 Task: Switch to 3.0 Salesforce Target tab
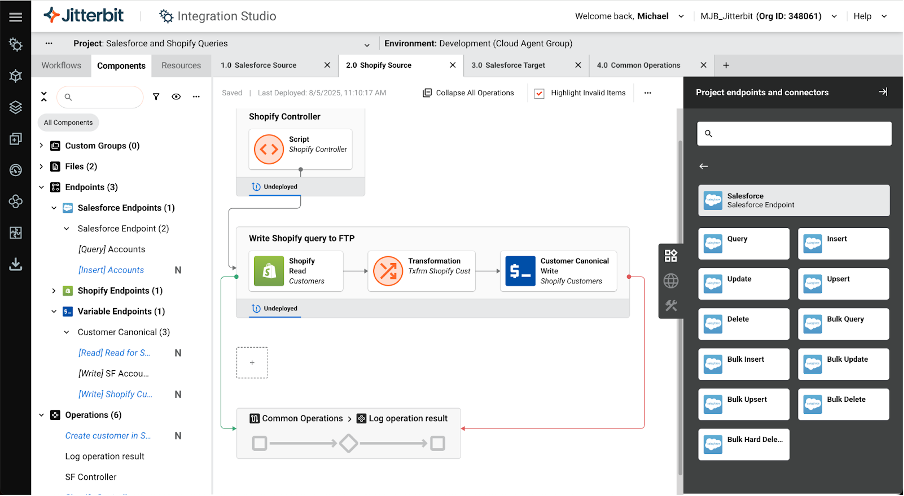pos(509,65)
